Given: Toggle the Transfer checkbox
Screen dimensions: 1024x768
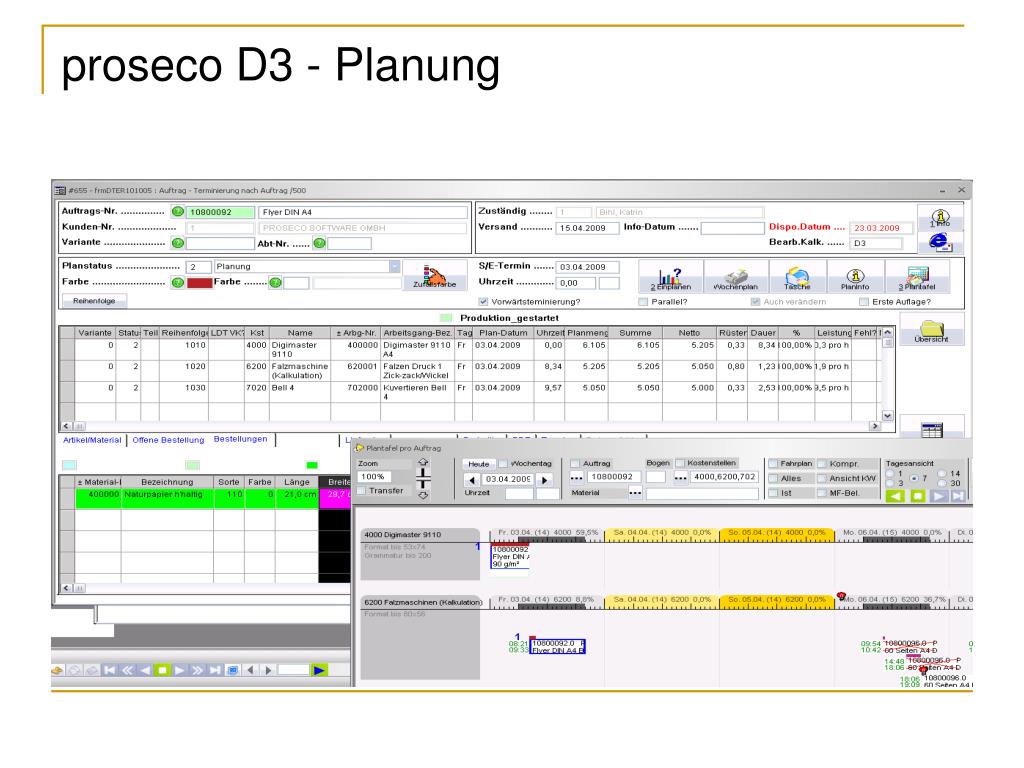Looking at the screenshot, I should pyautogui.click(x=362, y=490).
